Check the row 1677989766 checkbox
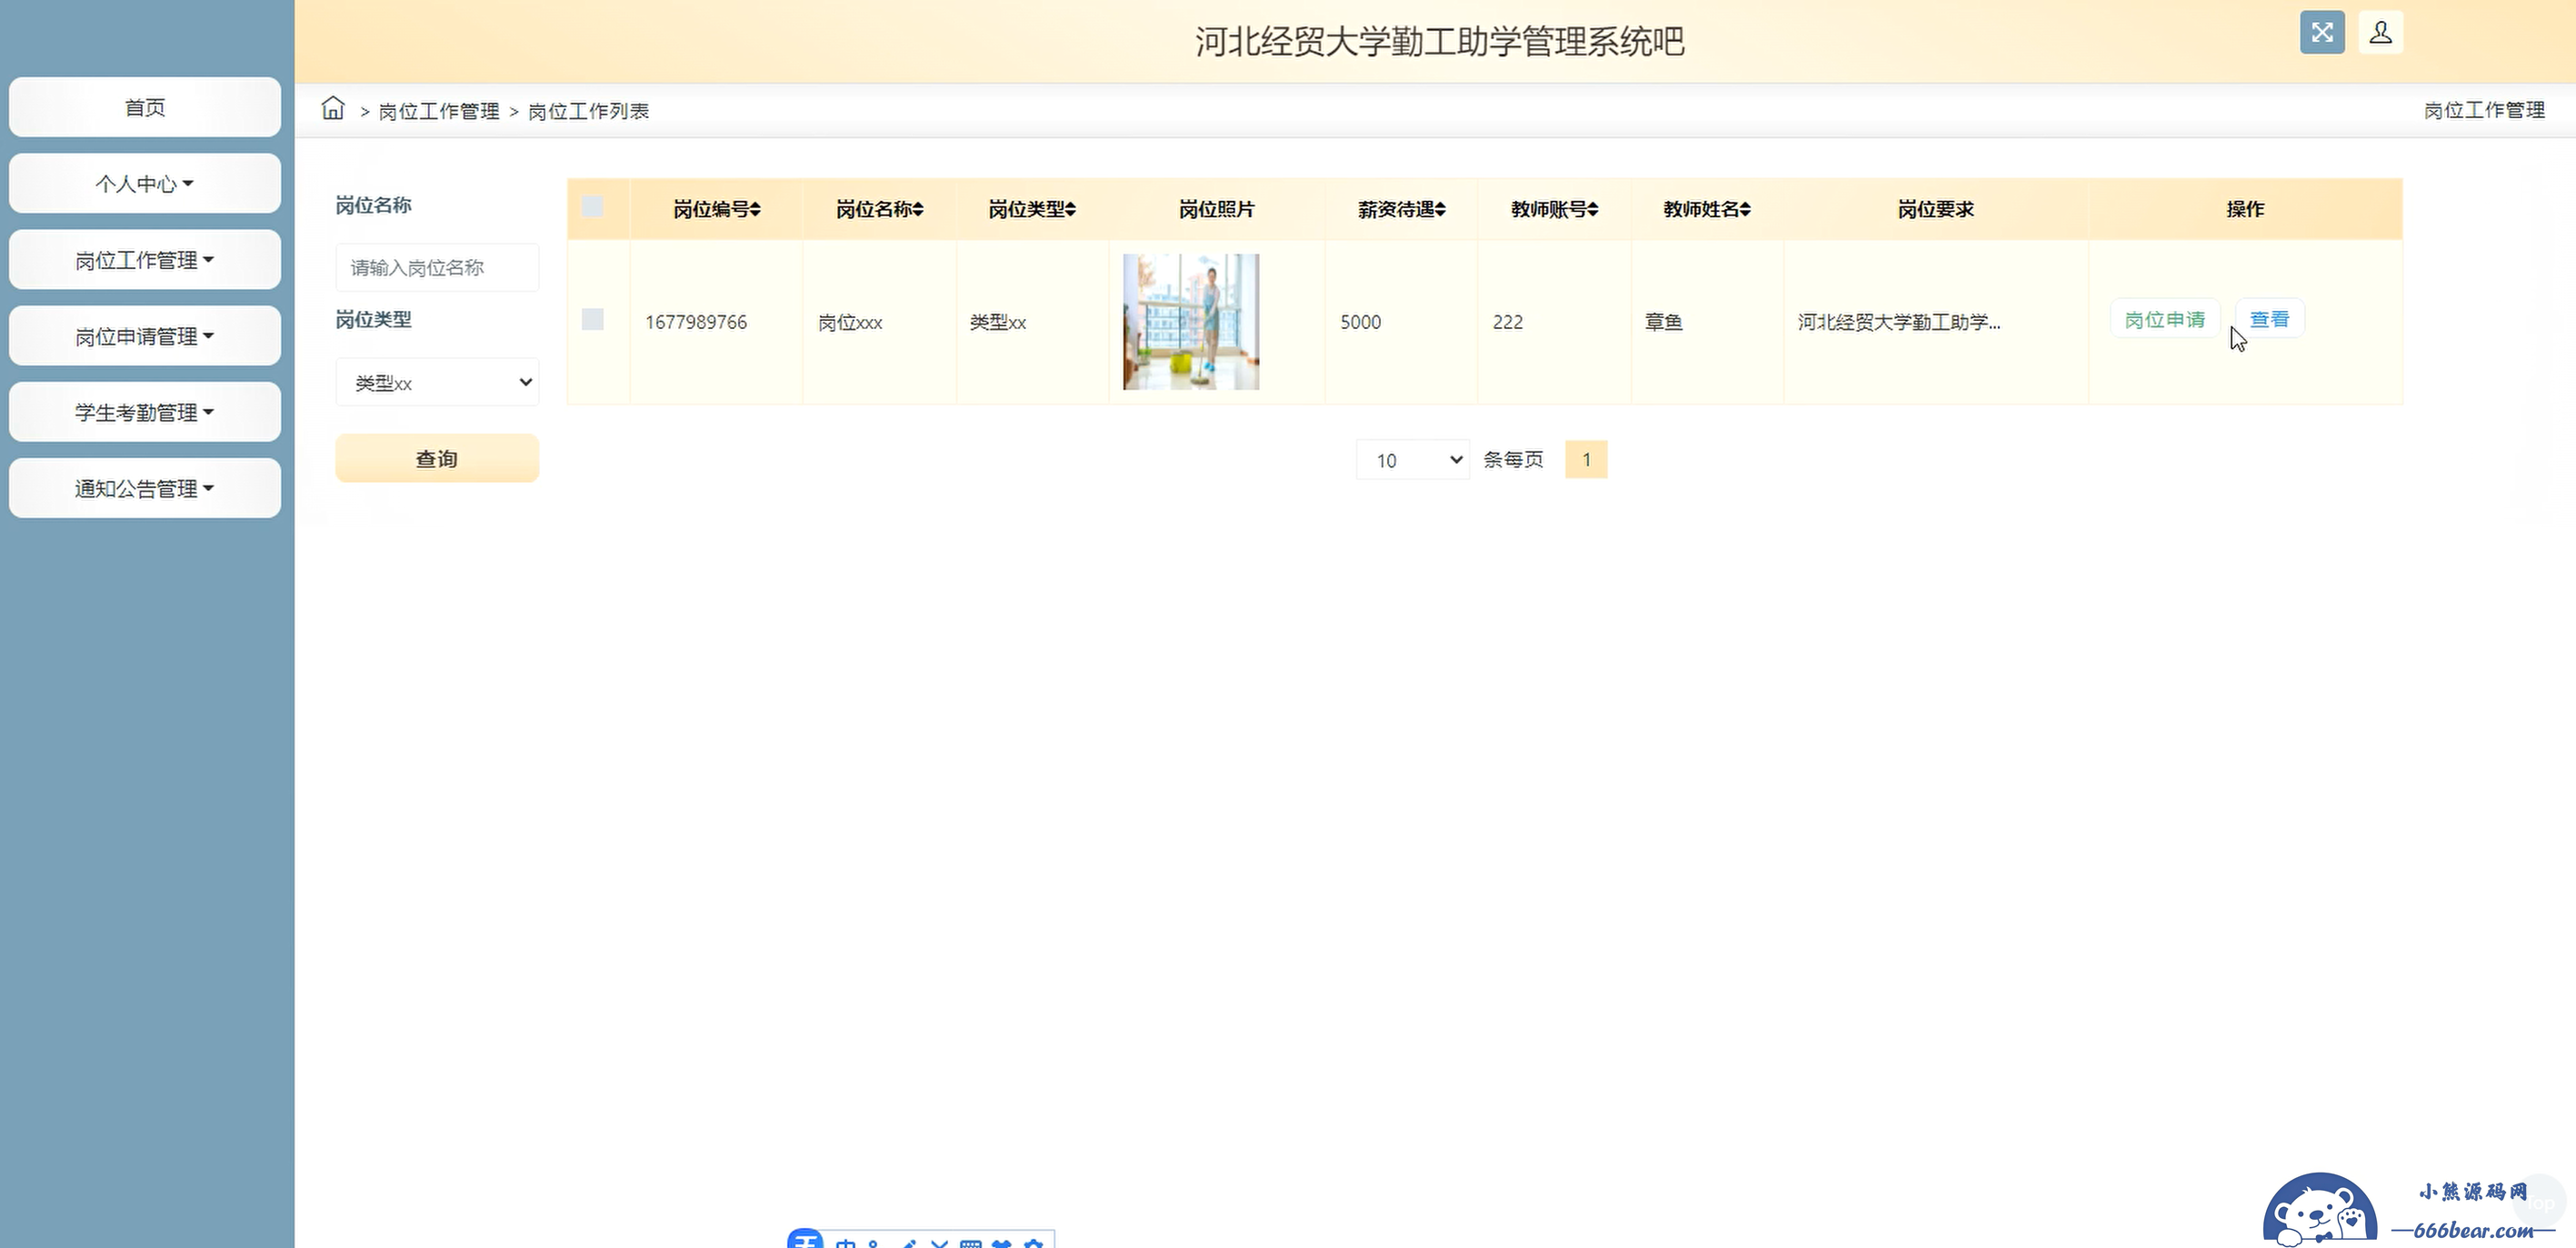 pos(592,320)
